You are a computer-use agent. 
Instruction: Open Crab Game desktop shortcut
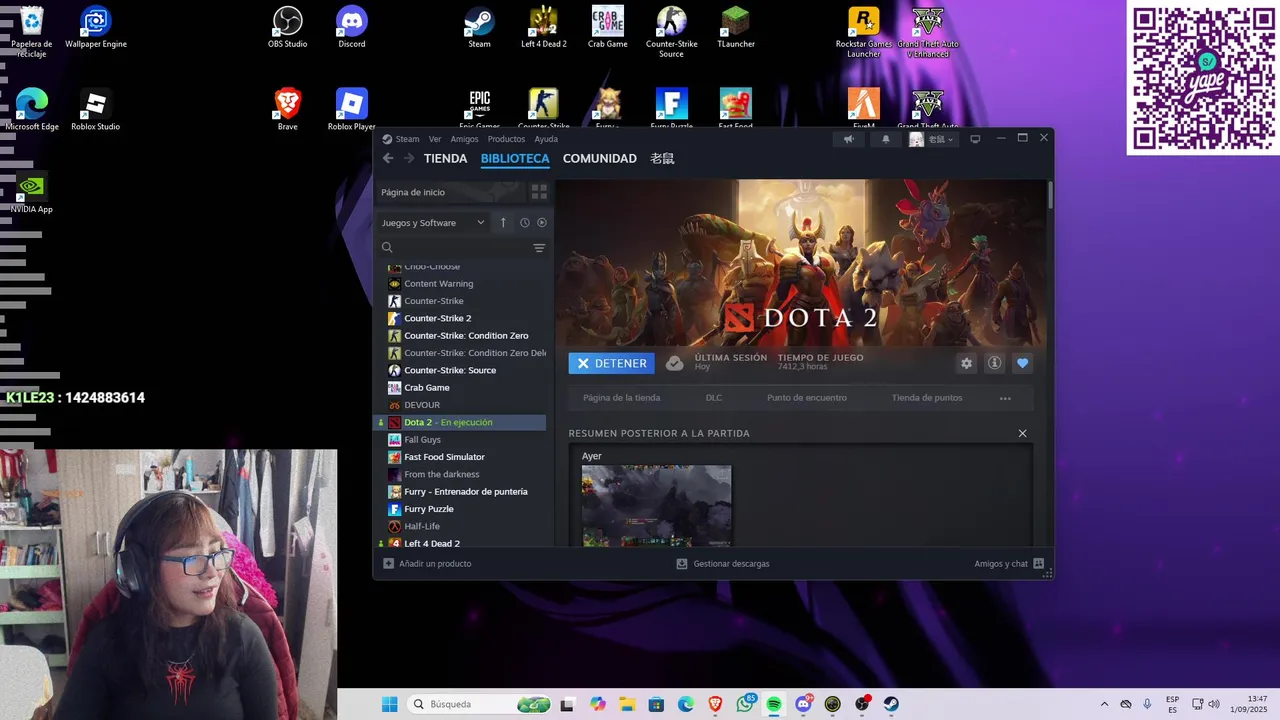point(607,27)
